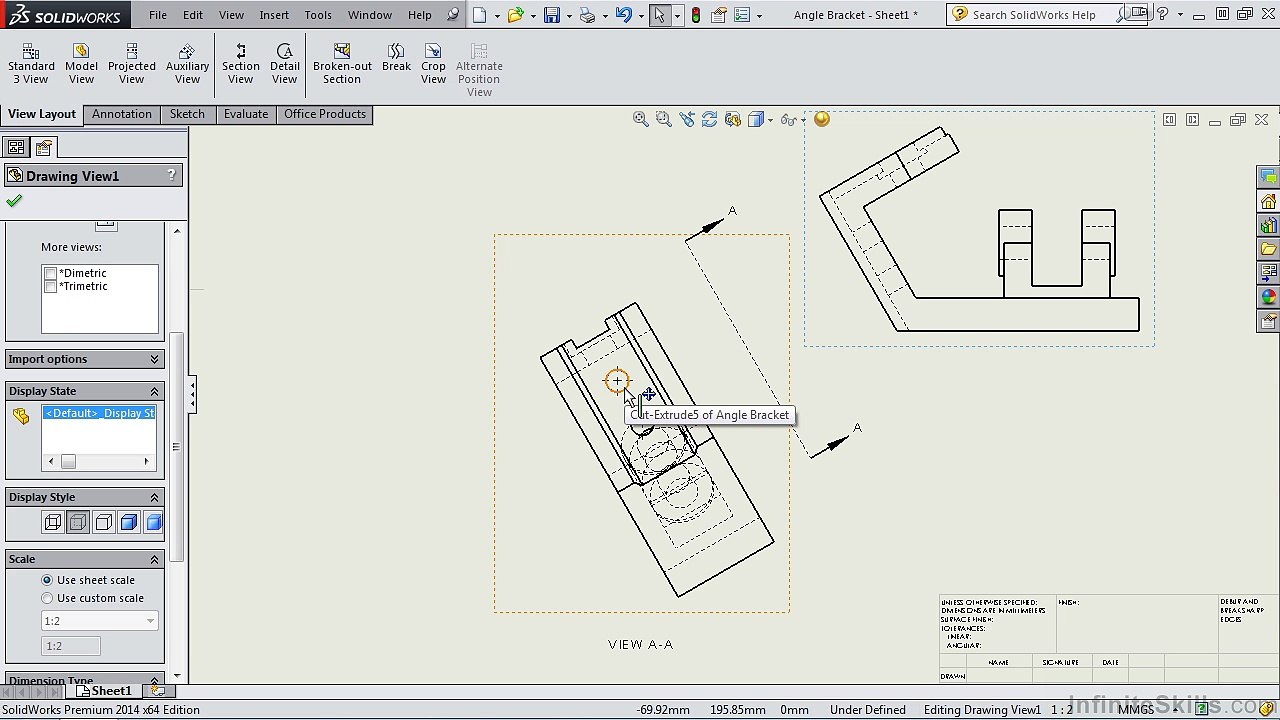Image resolution: width=1280 pixels, height=720 pixels.
Task: Start the Section View tool
Action: [240, 64]
